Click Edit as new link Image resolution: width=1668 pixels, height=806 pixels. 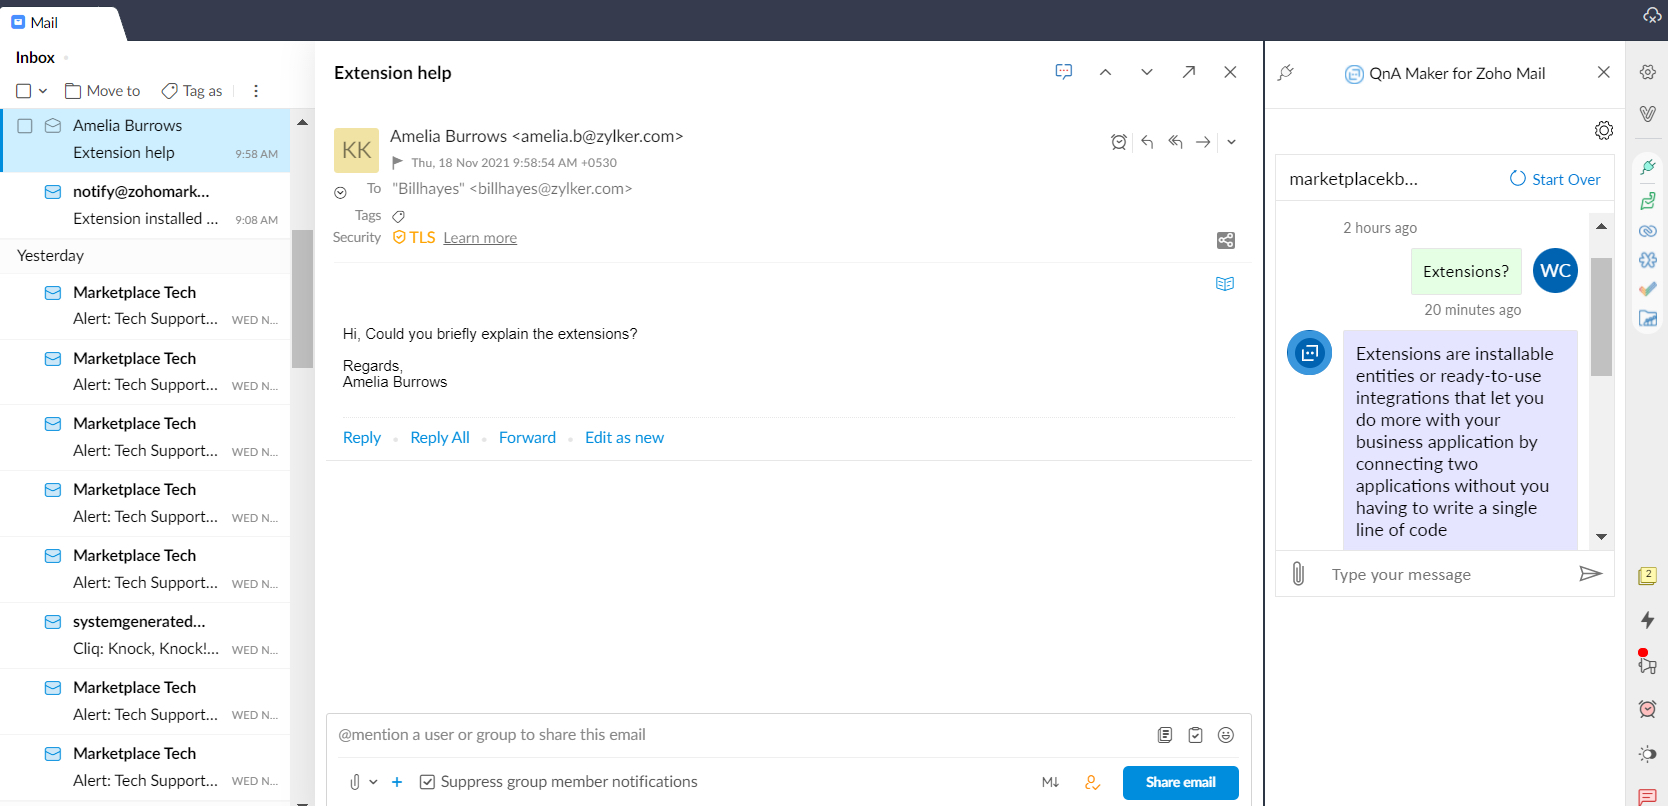(x=624, y=438)
